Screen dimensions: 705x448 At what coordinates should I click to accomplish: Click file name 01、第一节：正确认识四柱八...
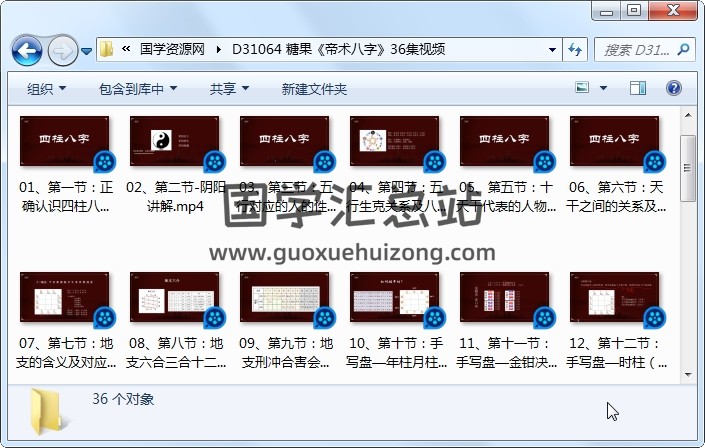point(66,197)
